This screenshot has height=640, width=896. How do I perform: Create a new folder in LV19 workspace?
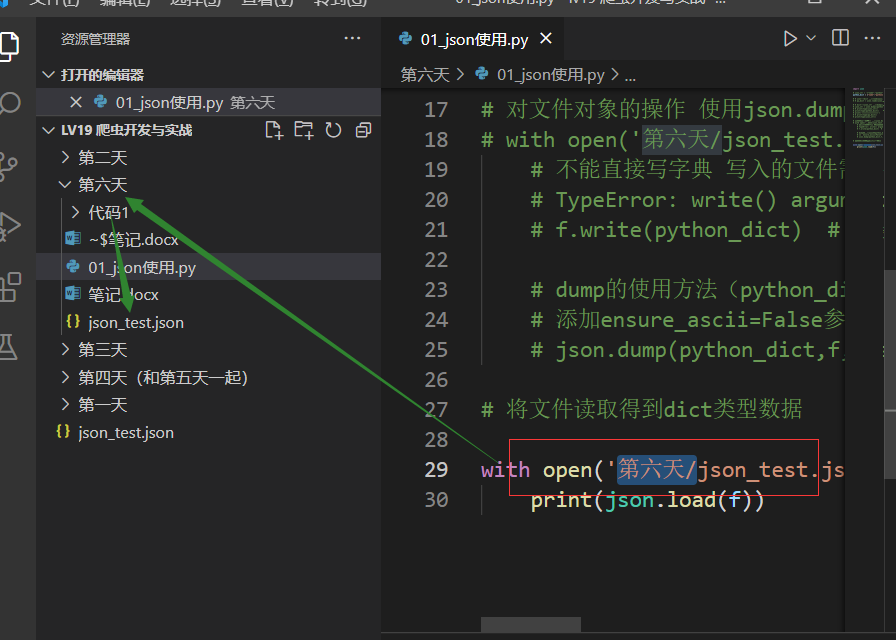[x=303, y=130]
